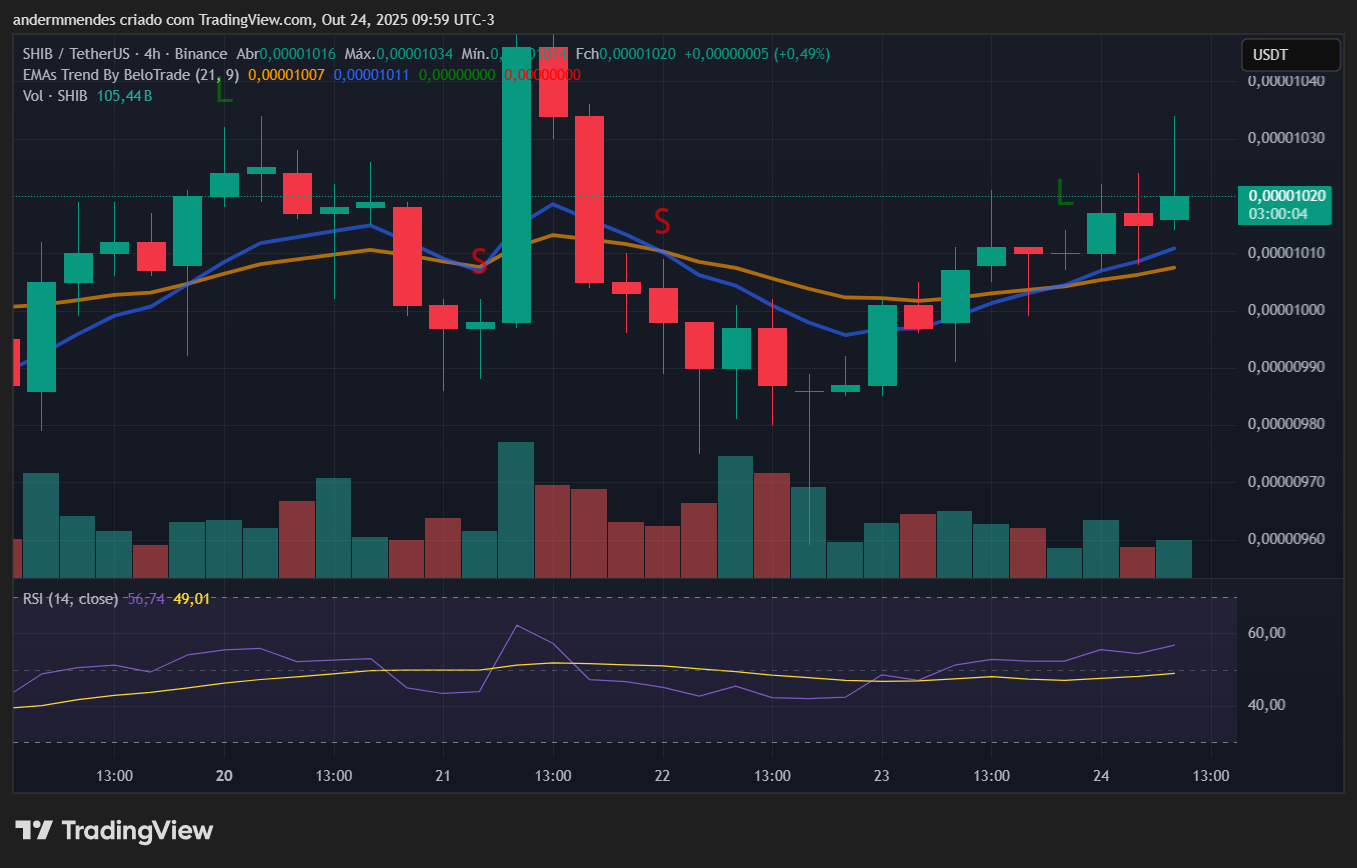Select the red S marker near Oct 22
Image resolution: width=1357 pixels, height=868 pixels.
(662, 220)
